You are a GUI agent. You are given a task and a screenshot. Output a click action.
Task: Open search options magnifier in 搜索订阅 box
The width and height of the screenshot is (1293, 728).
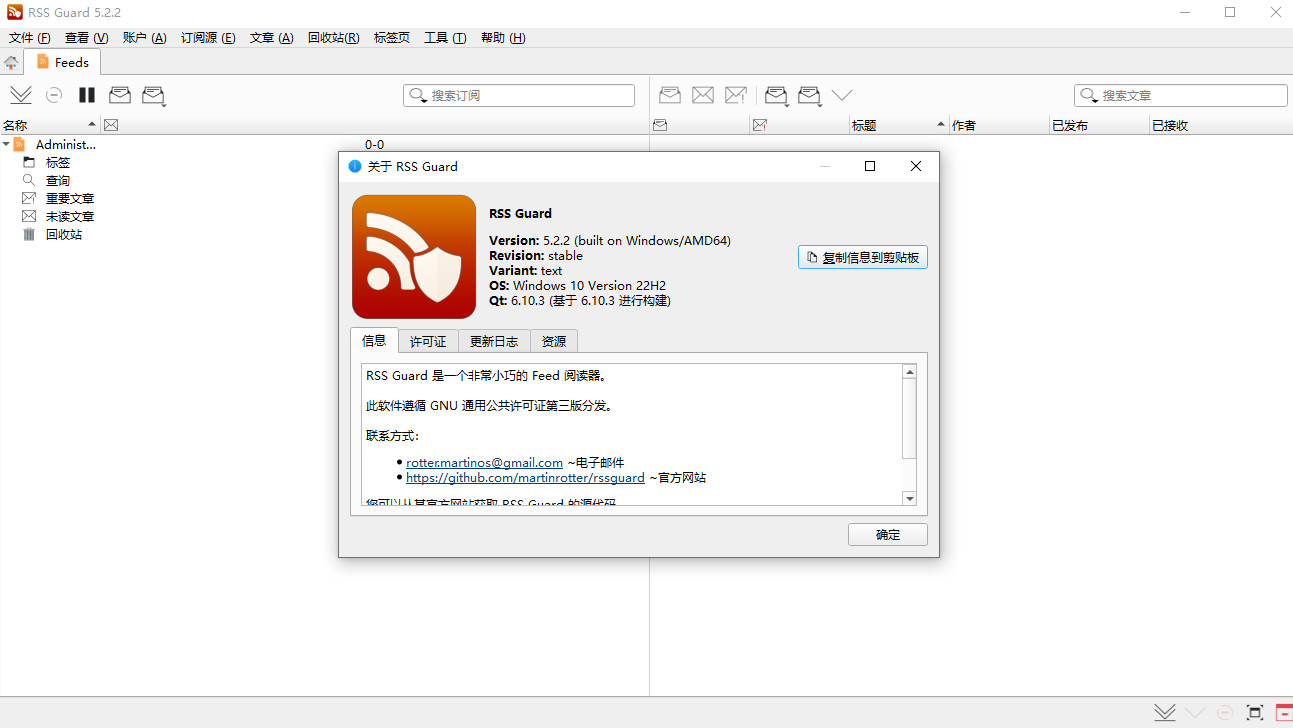[x=418, y=96]
